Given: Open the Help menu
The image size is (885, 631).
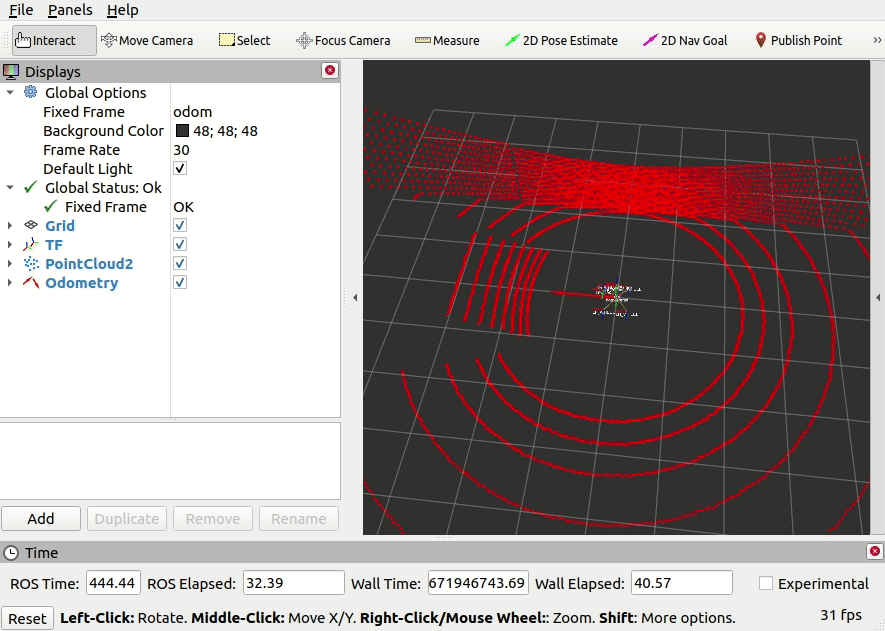Looking at the screenshot, I should click(x=122, y=10).
